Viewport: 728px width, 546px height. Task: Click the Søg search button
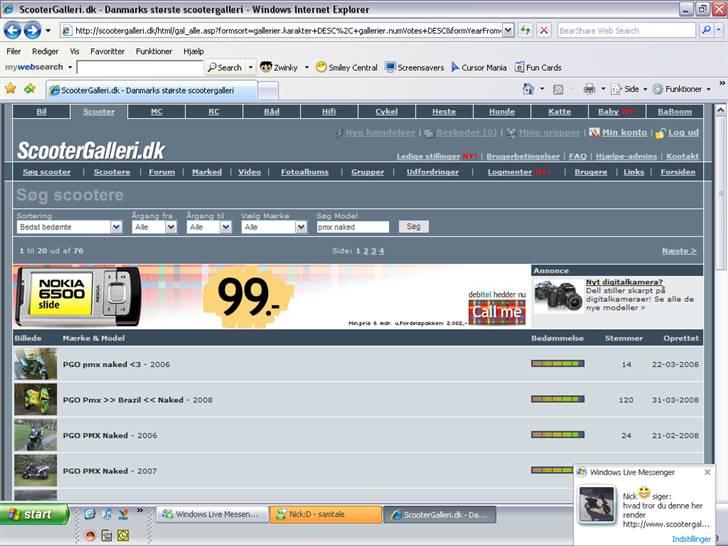click(414, 227)
